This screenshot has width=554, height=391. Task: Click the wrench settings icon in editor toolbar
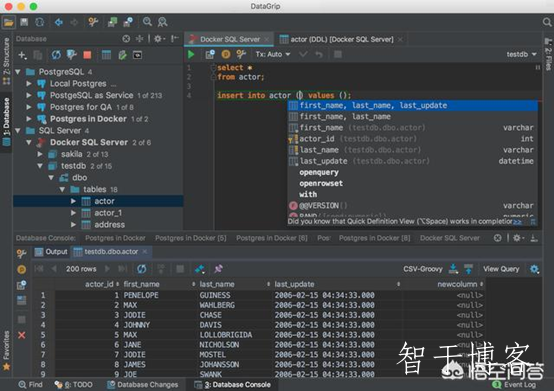[241, 54]
